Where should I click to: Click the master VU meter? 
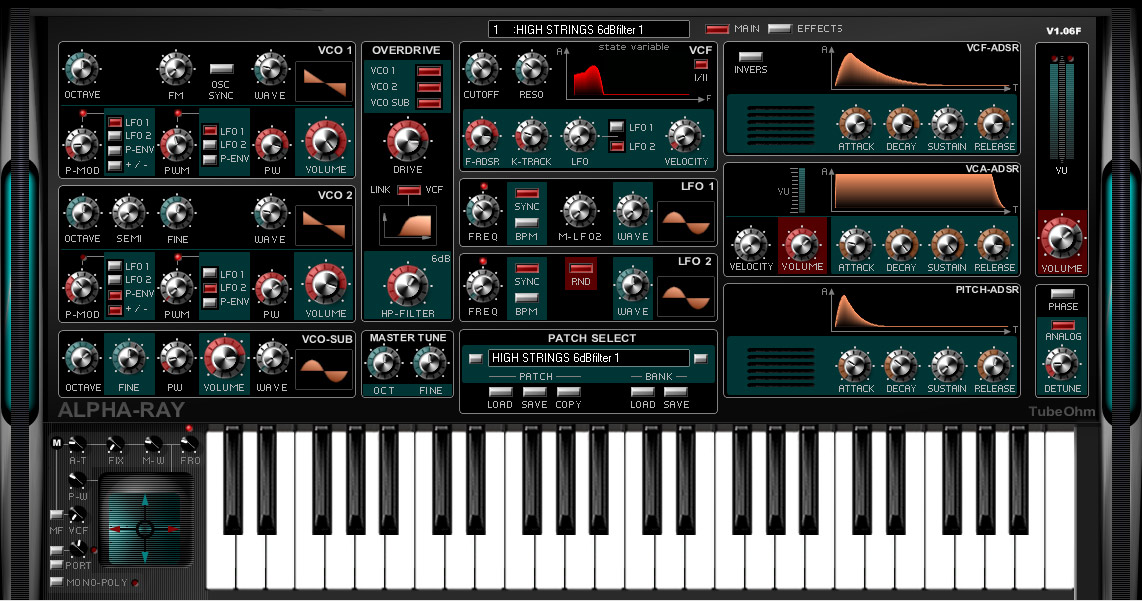(1061, 109)
